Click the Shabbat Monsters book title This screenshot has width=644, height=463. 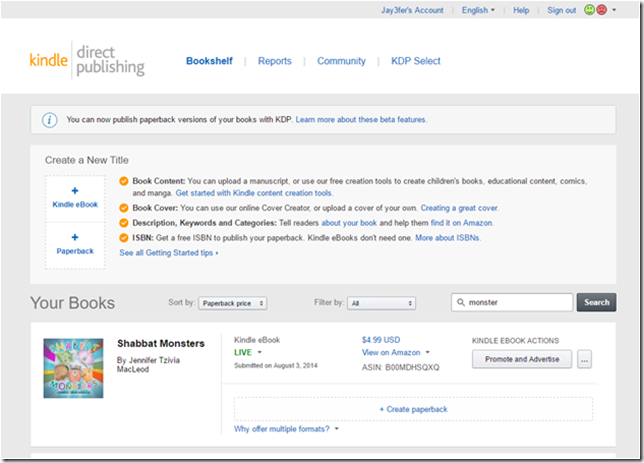(161, 343)
